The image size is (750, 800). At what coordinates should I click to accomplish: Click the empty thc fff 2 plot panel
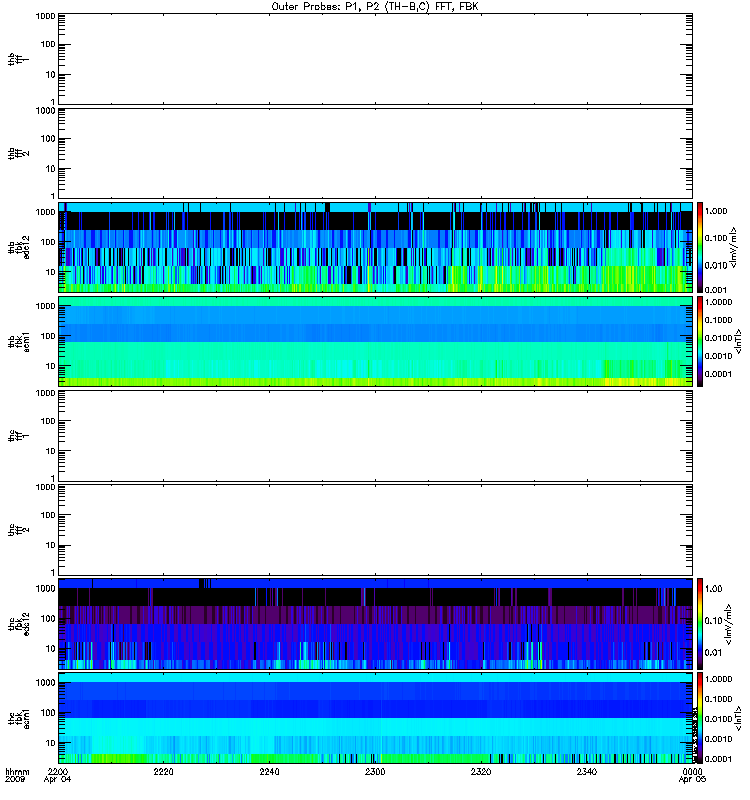coord(375,530)
